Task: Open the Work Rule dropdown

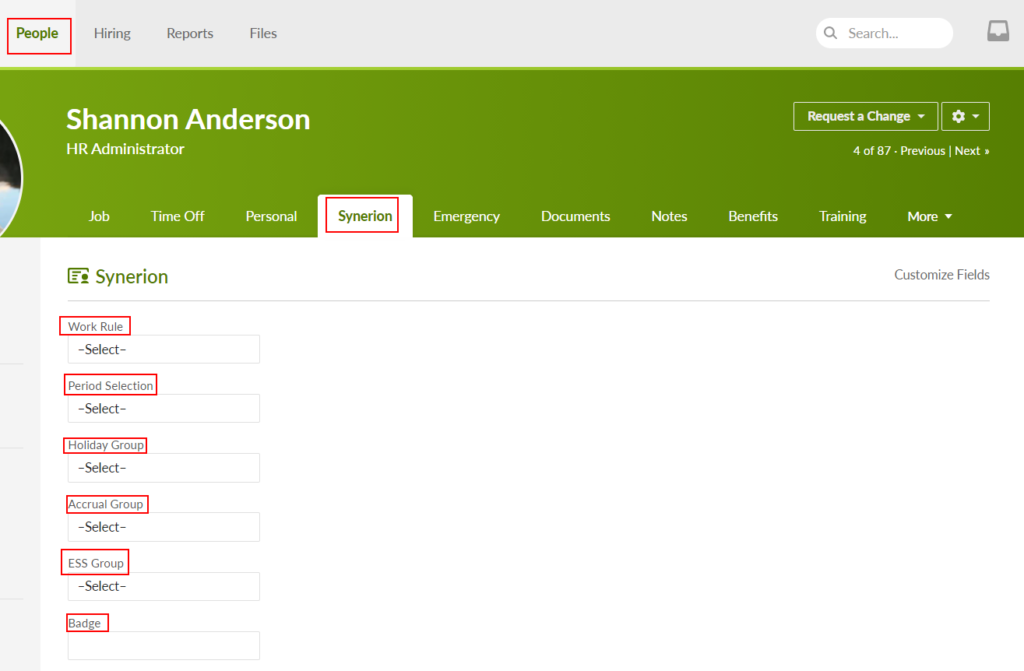Action: tap(162, 349)
